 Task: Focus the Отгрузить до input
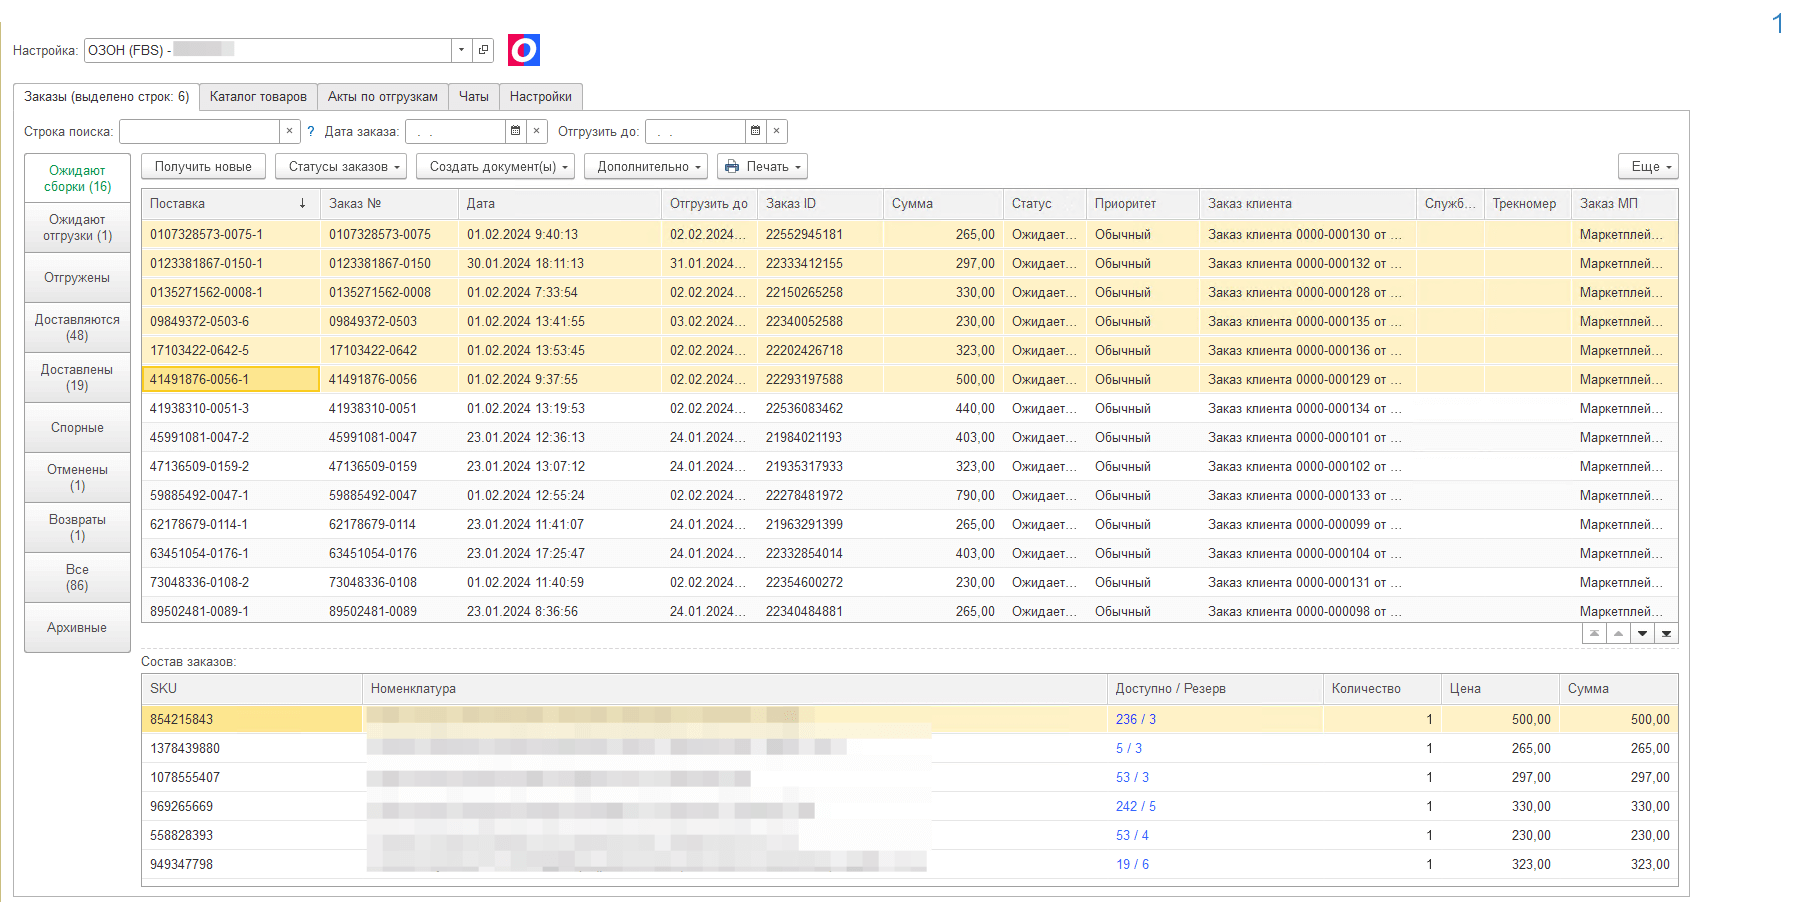(x=695, y=131)
